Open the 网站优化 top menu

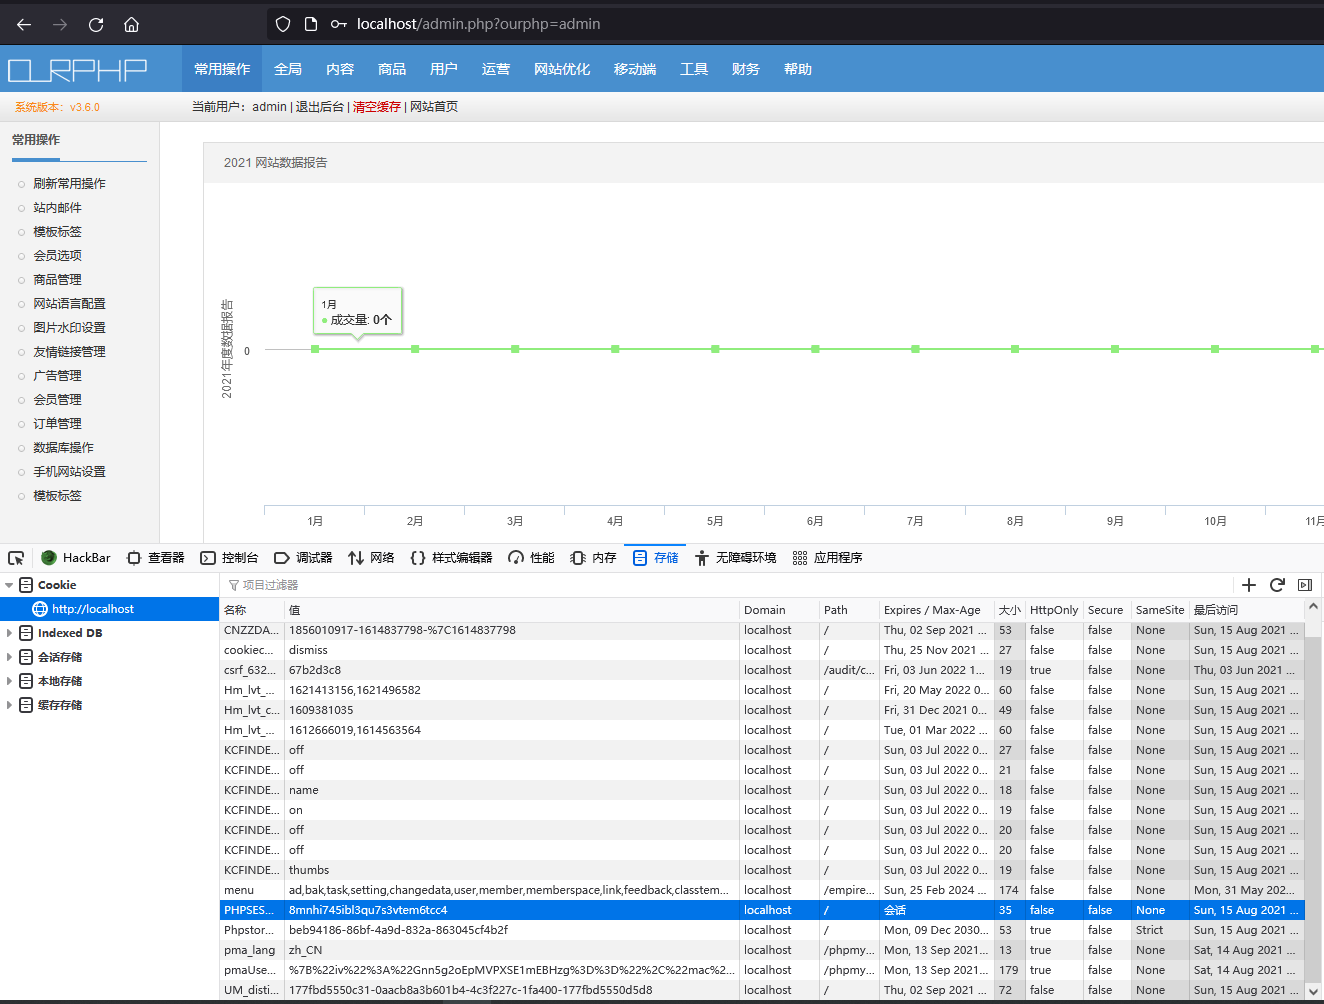click(x=562, y=69)
